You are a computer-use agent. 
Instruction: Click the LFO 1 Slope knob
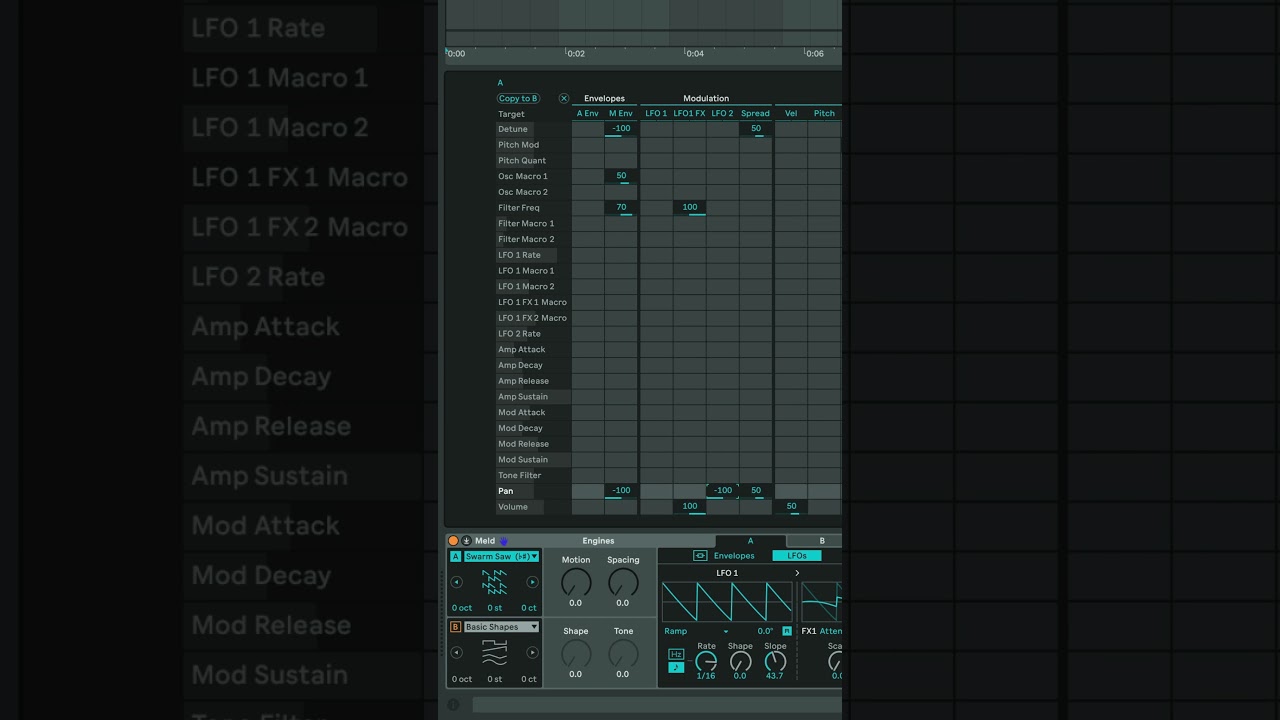tap(775, 661)
